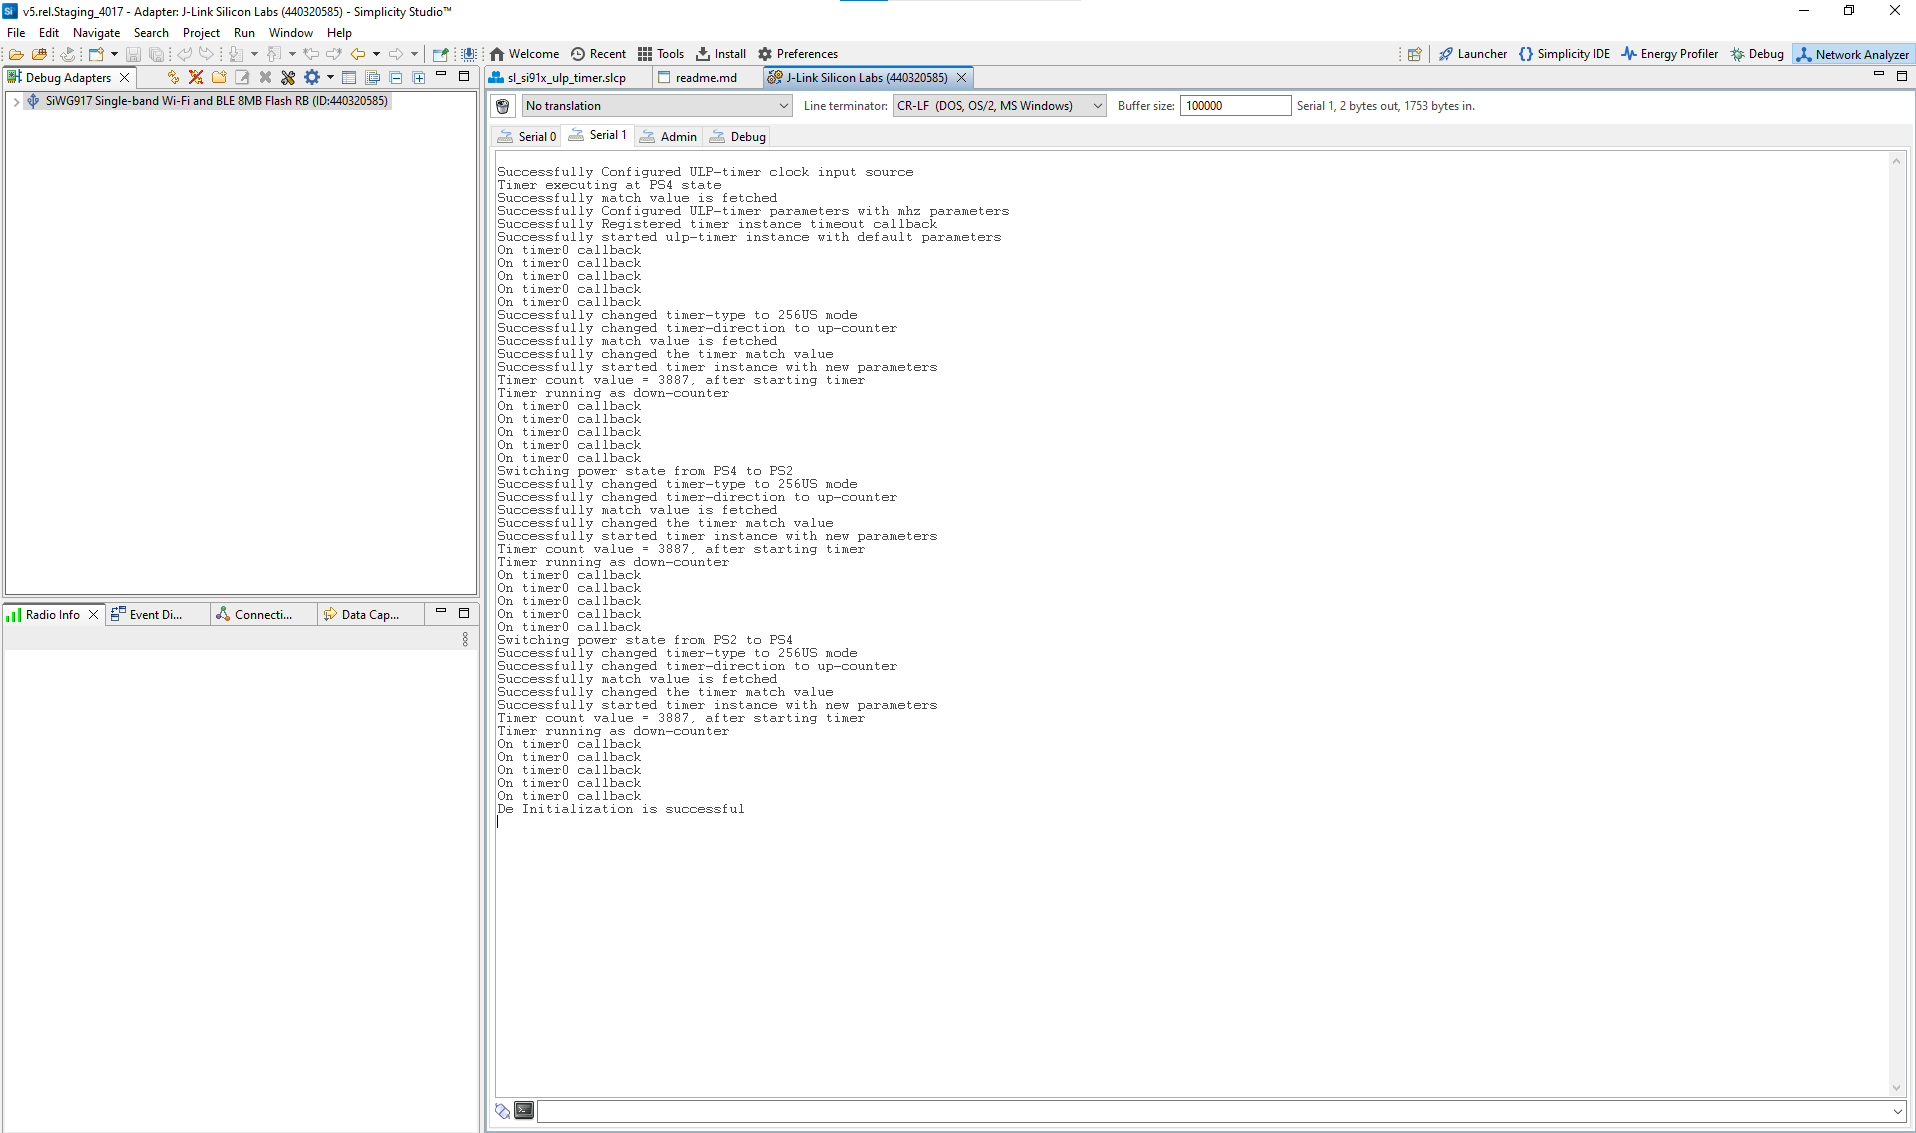Open the Adapter Configuration wrench icon

click(288, 77)
